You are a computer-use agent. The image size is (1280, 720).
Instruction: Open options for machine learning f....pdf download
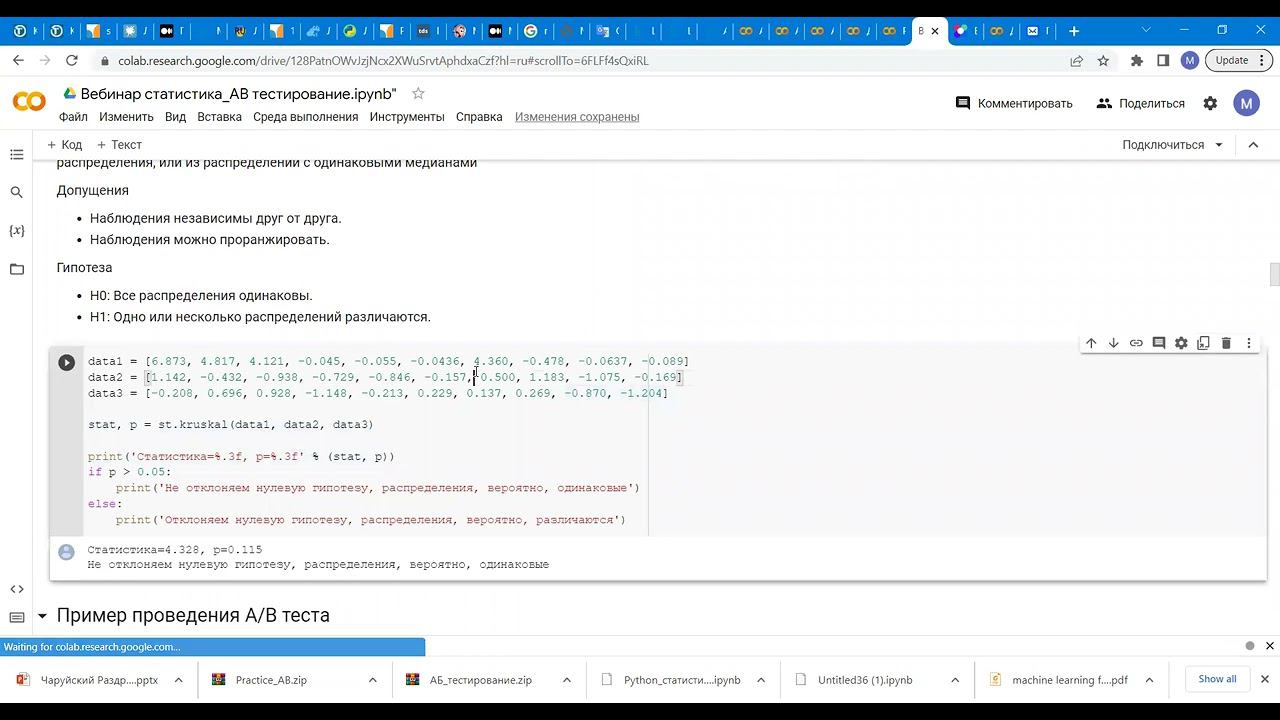1149,680
